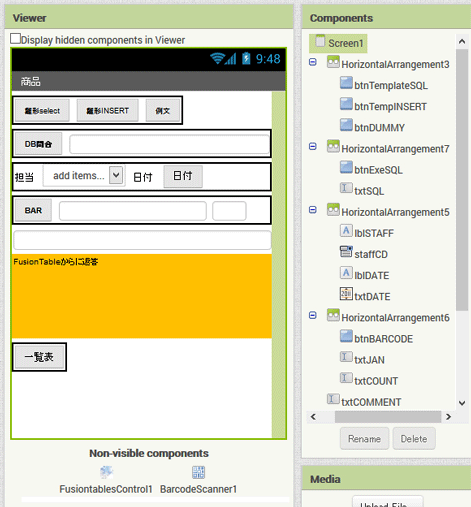Collapse the HorizontalArrangement3 tree node
471x507 pixels.
313,62
